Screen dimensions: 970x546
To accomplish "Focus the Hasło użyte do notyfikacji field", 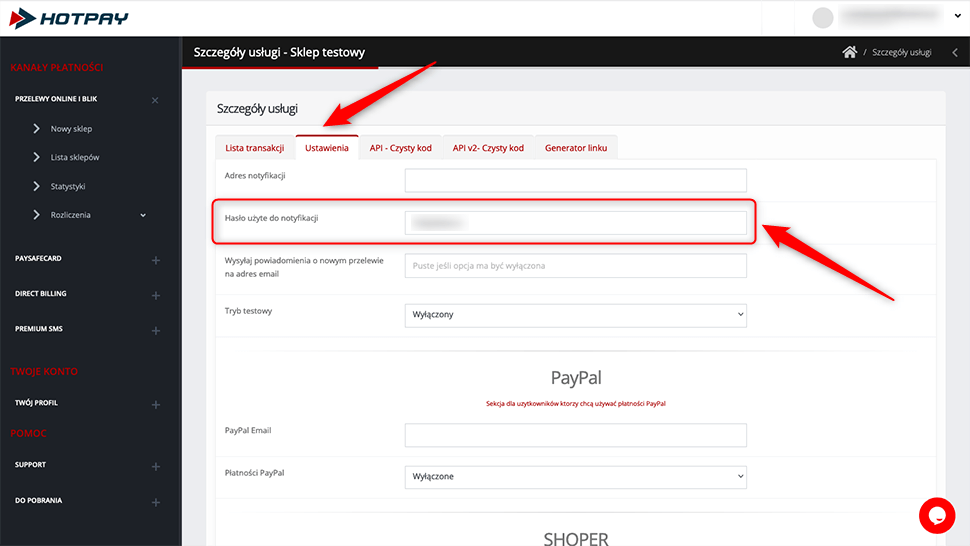I will click(575, 223).
